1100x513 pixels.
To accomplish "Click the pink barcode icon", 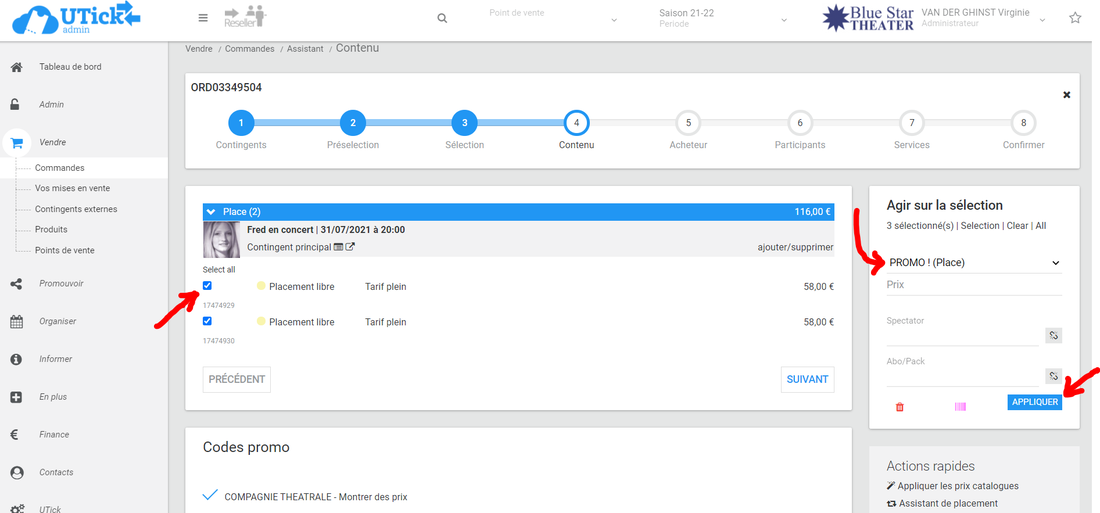I will [x=960, y=407].
